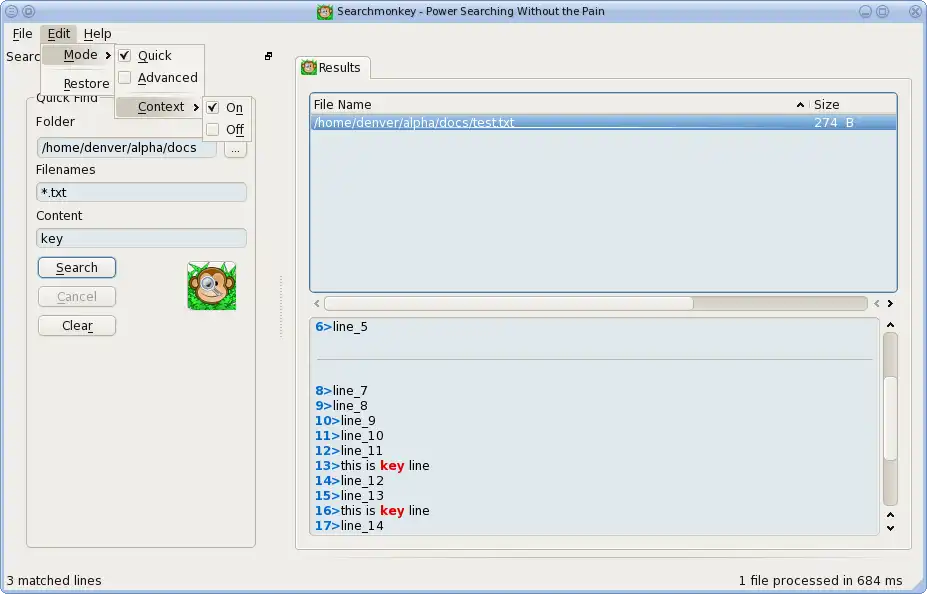927x594 pixels.
Task: Expand the Context submenu
Action: 159,107
